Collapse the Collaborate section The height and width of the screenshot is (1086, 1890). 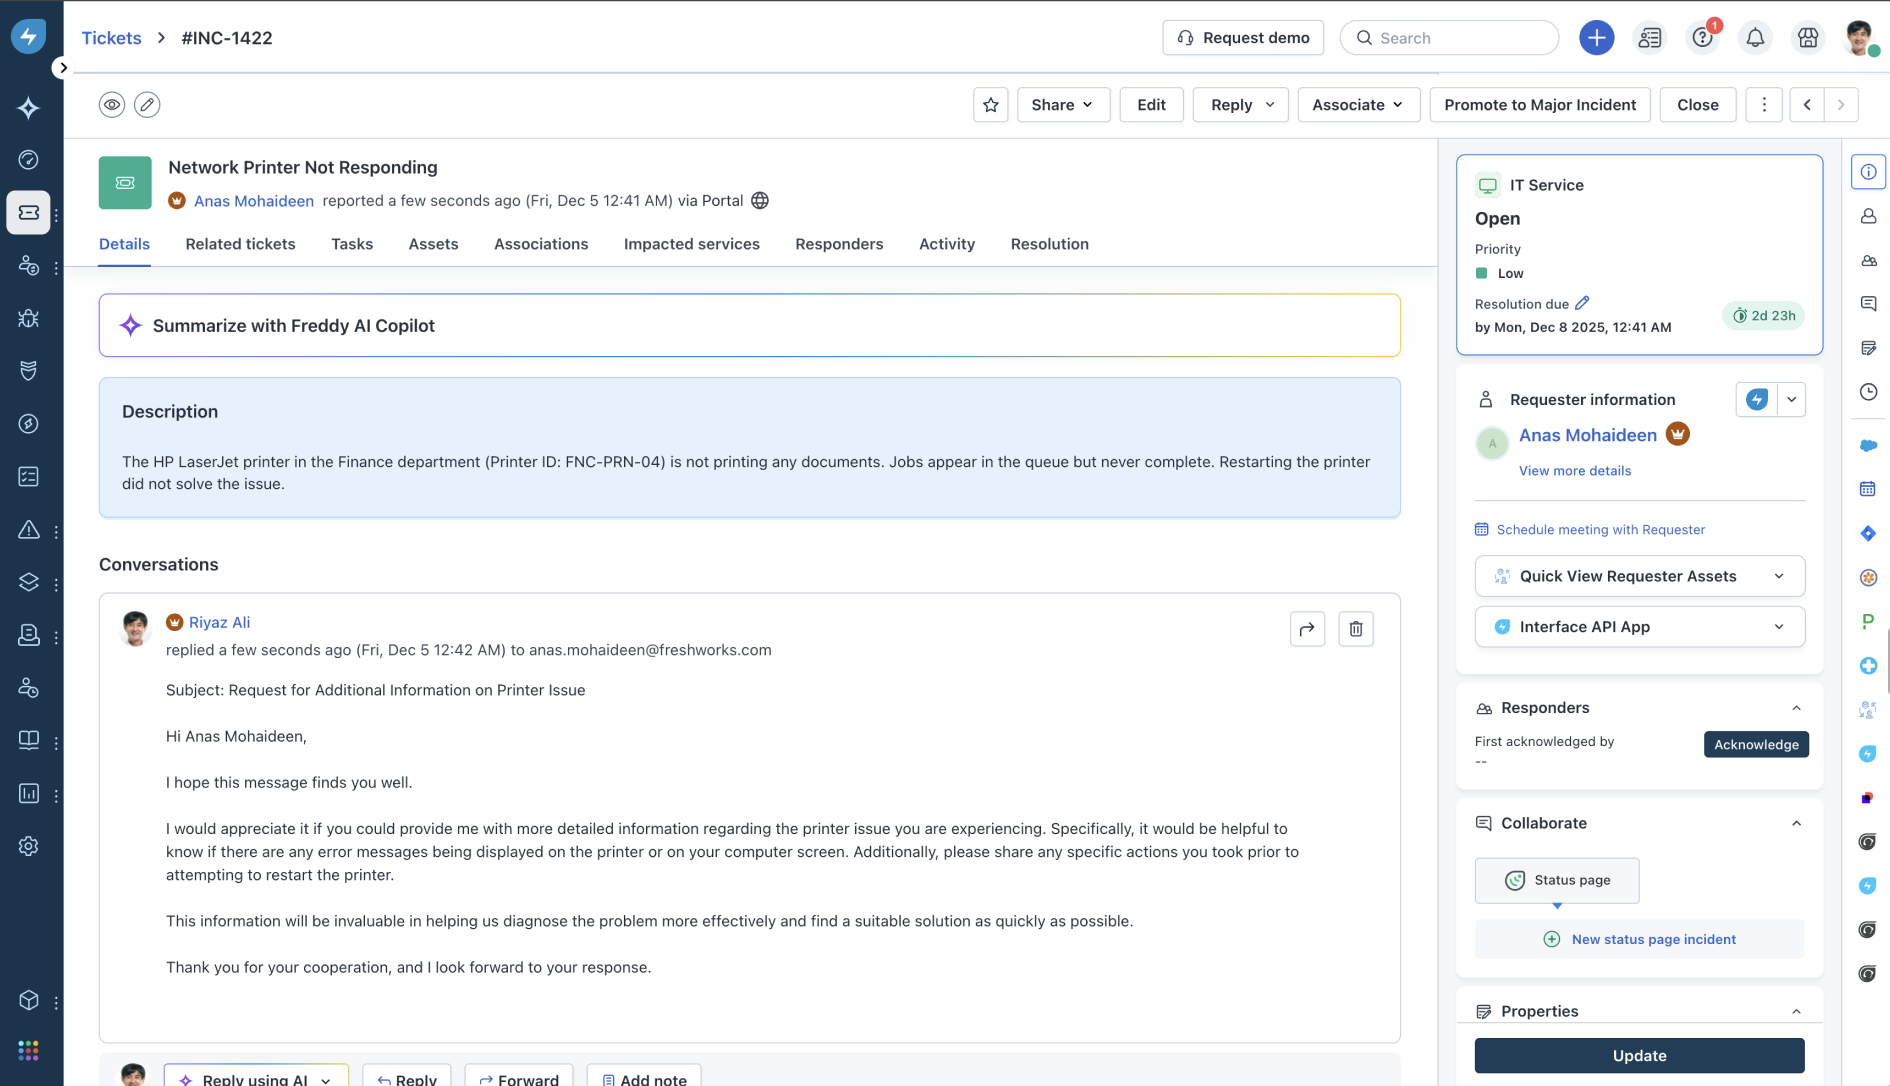[x=1796, y=823]
